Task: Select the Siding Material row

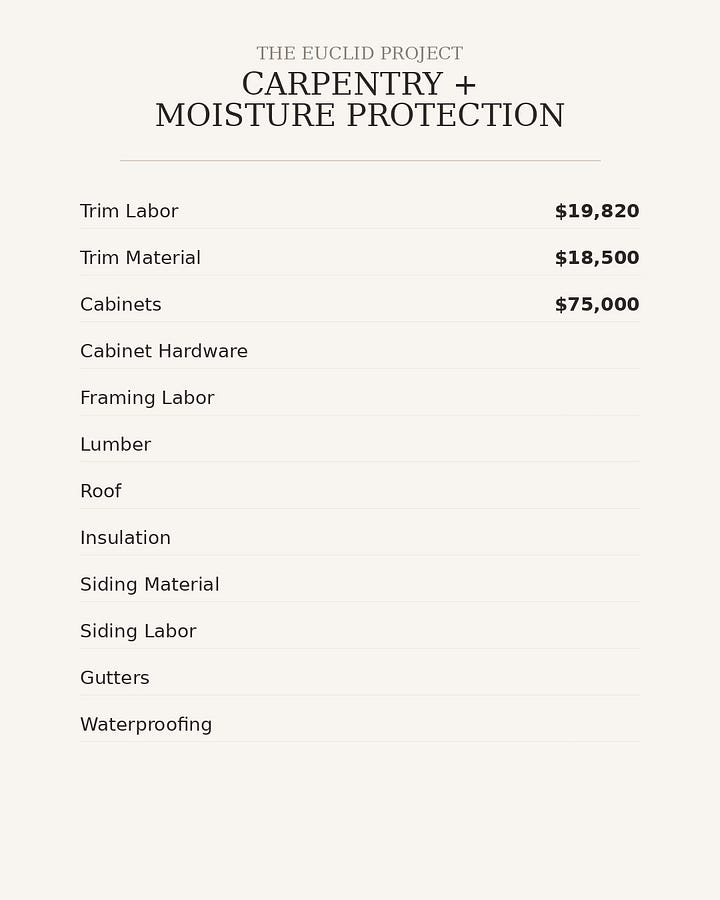Action: (360, 584)
